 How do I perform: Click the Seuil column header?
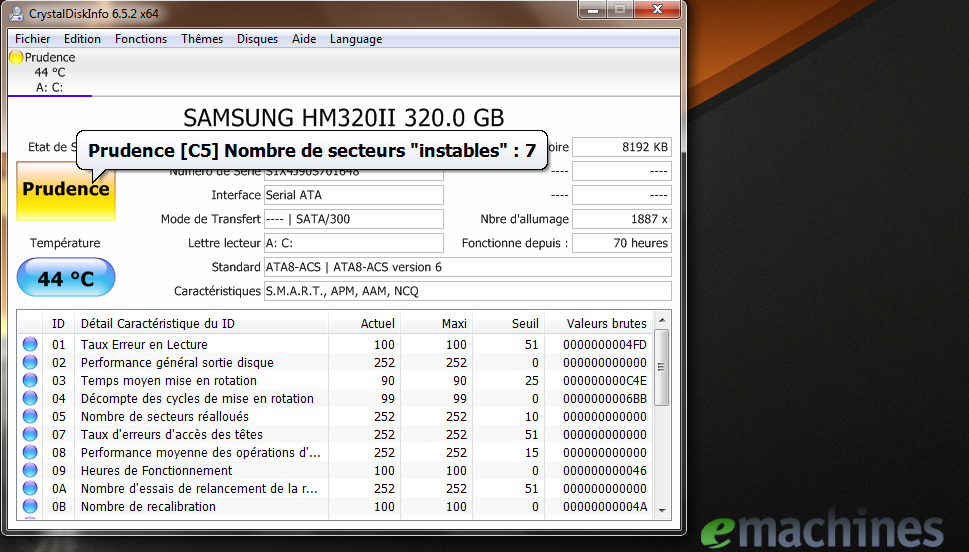click(x=509, y=323)
